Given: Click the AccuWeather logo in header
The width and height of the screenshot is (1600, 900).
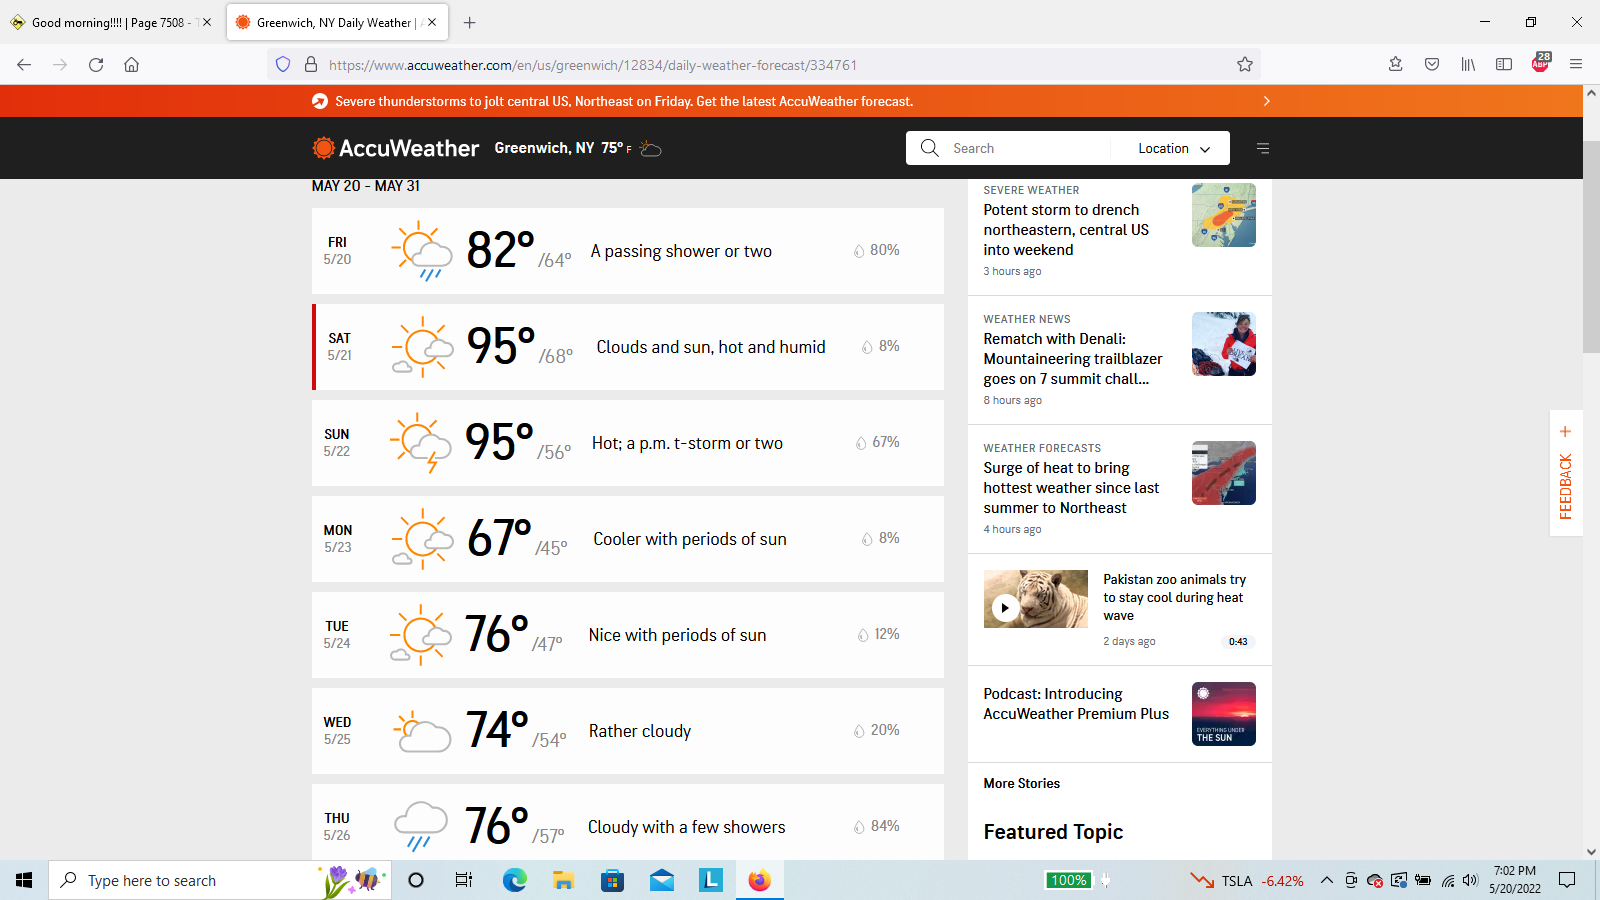Looking at the screenshot, I should click(396, 148).
